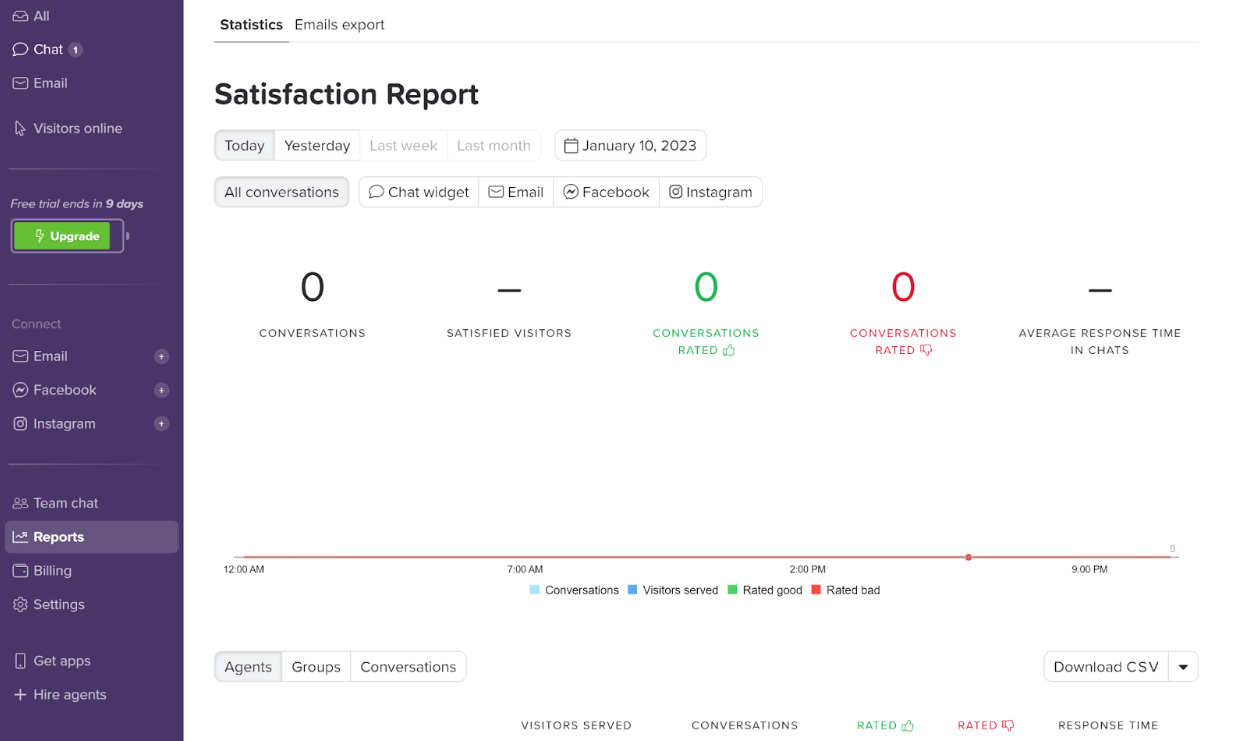Click the green Upgrade button
This screenshot has height=741, width=1241.
pyautogui.click(x=67, y=236)
